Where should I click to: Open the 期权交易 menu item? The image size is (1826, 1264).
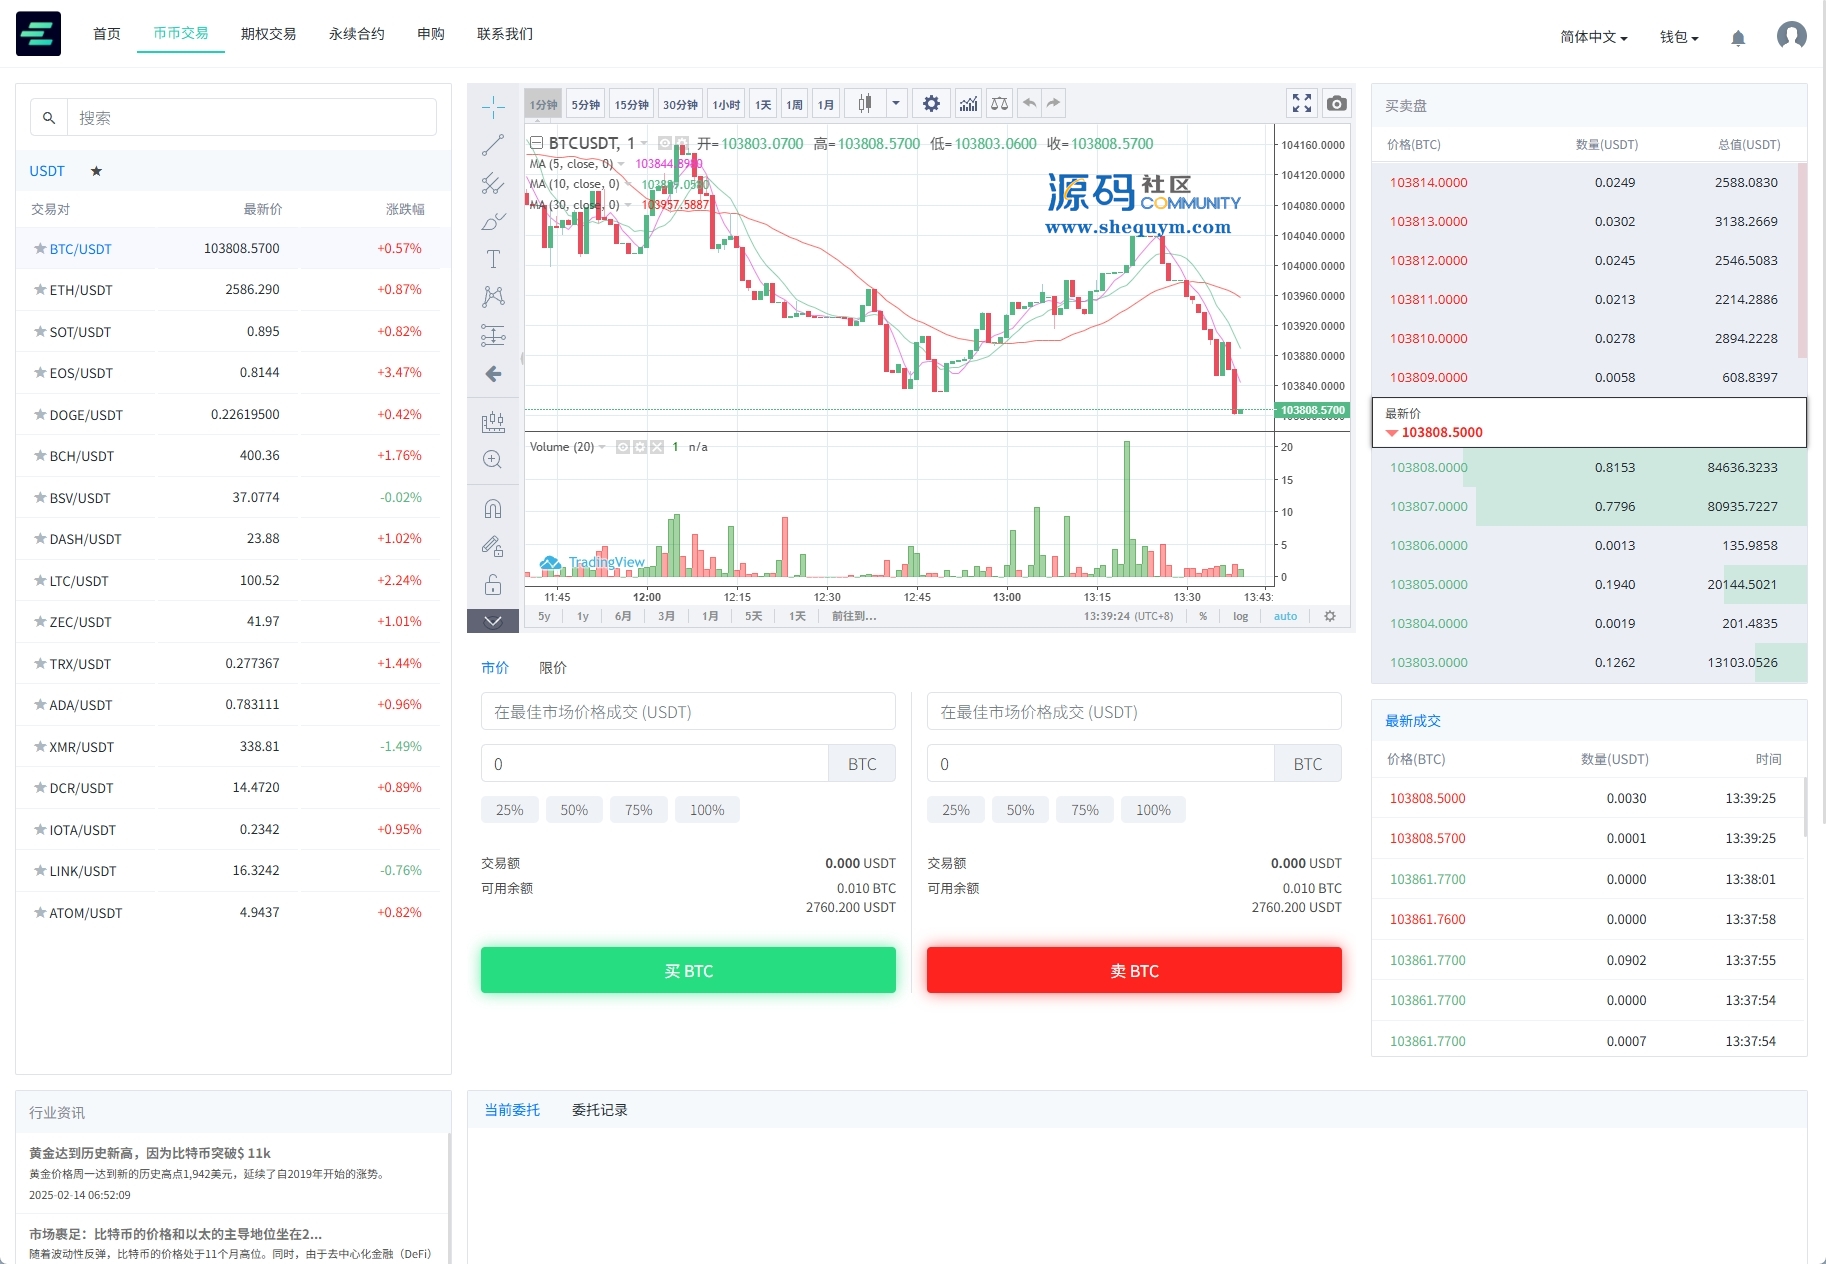tap(268, 34)
